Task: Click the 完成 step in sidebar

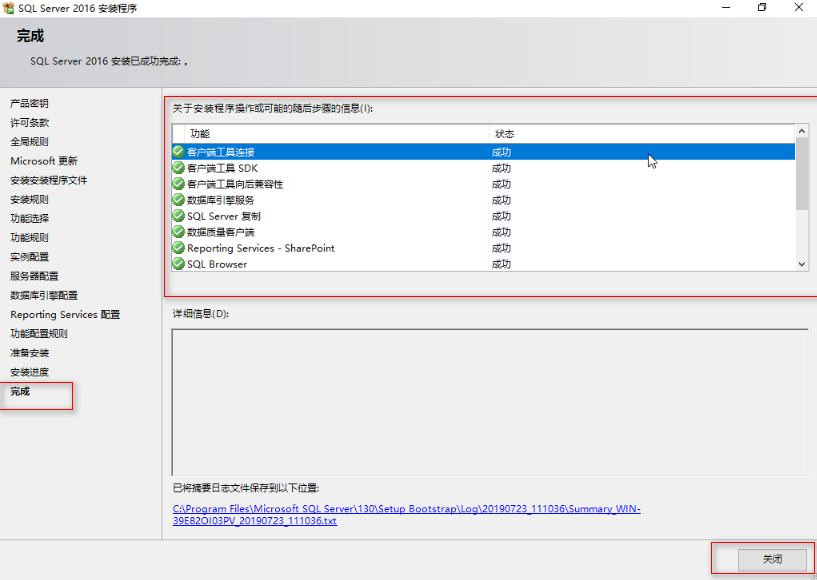Action: coord(20,391)
